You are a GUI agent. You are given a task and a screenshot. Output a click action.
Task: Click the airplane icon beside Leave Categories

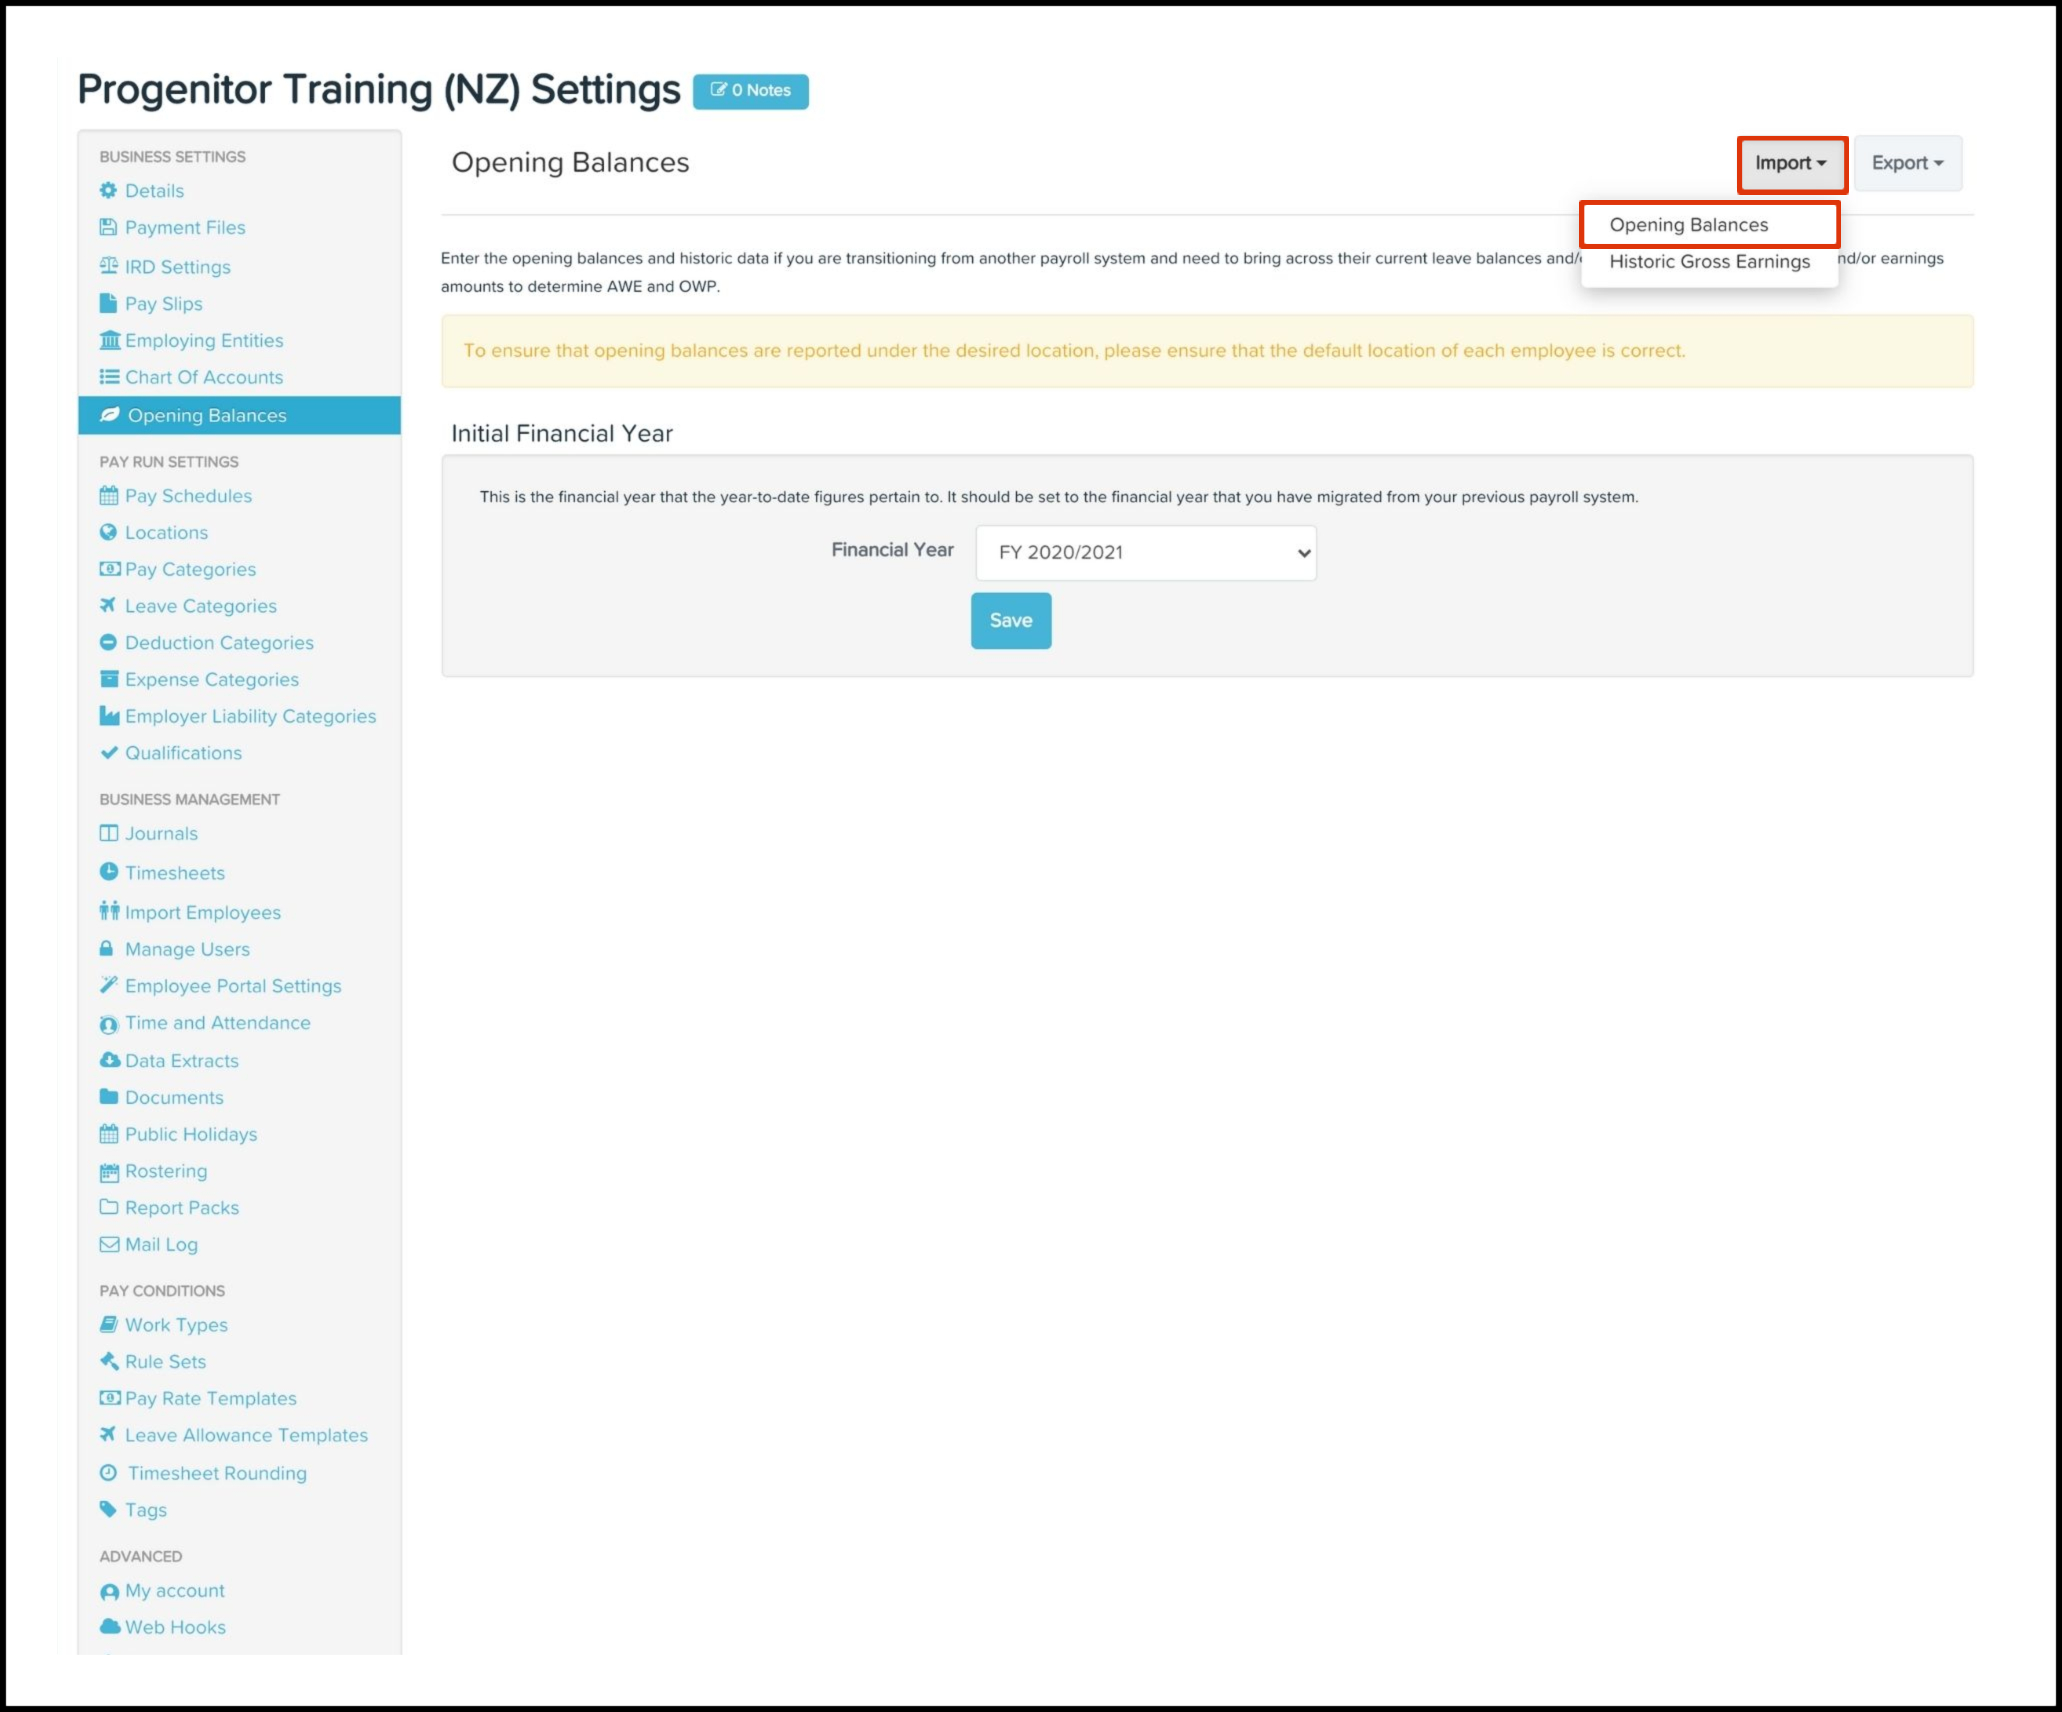(x=108, y=605)
